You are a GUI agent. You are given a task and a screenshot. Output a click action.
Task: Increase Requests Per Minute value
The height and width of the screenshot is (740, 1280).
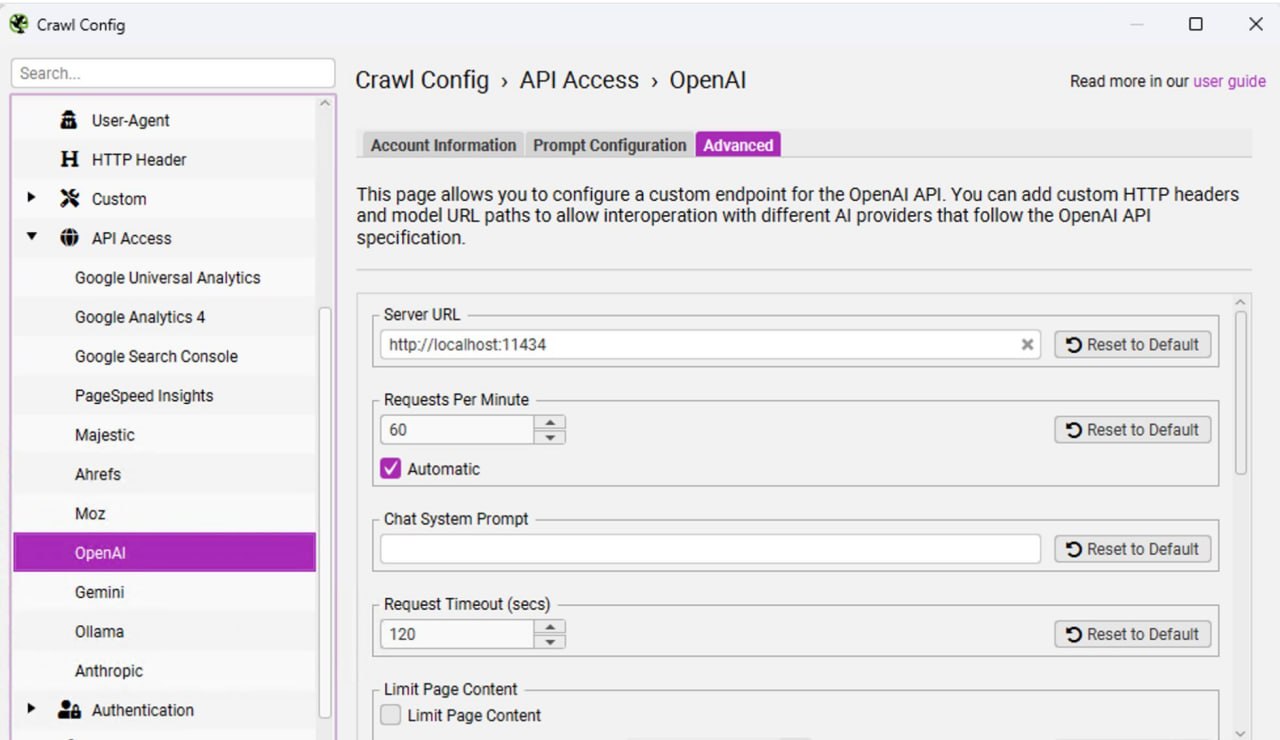pos(550,423)
